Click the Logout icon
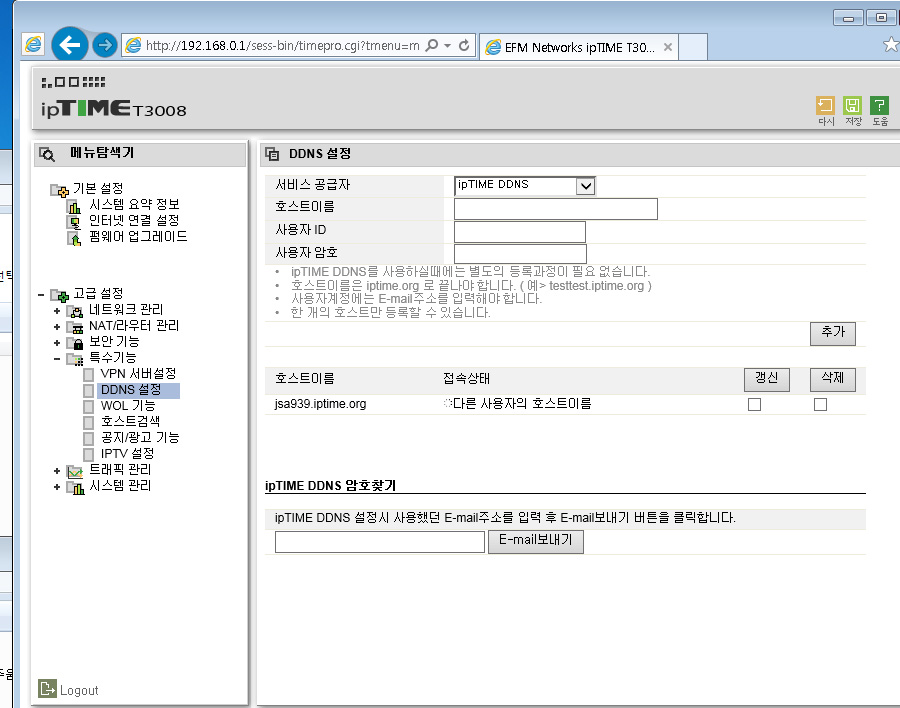 48,688
